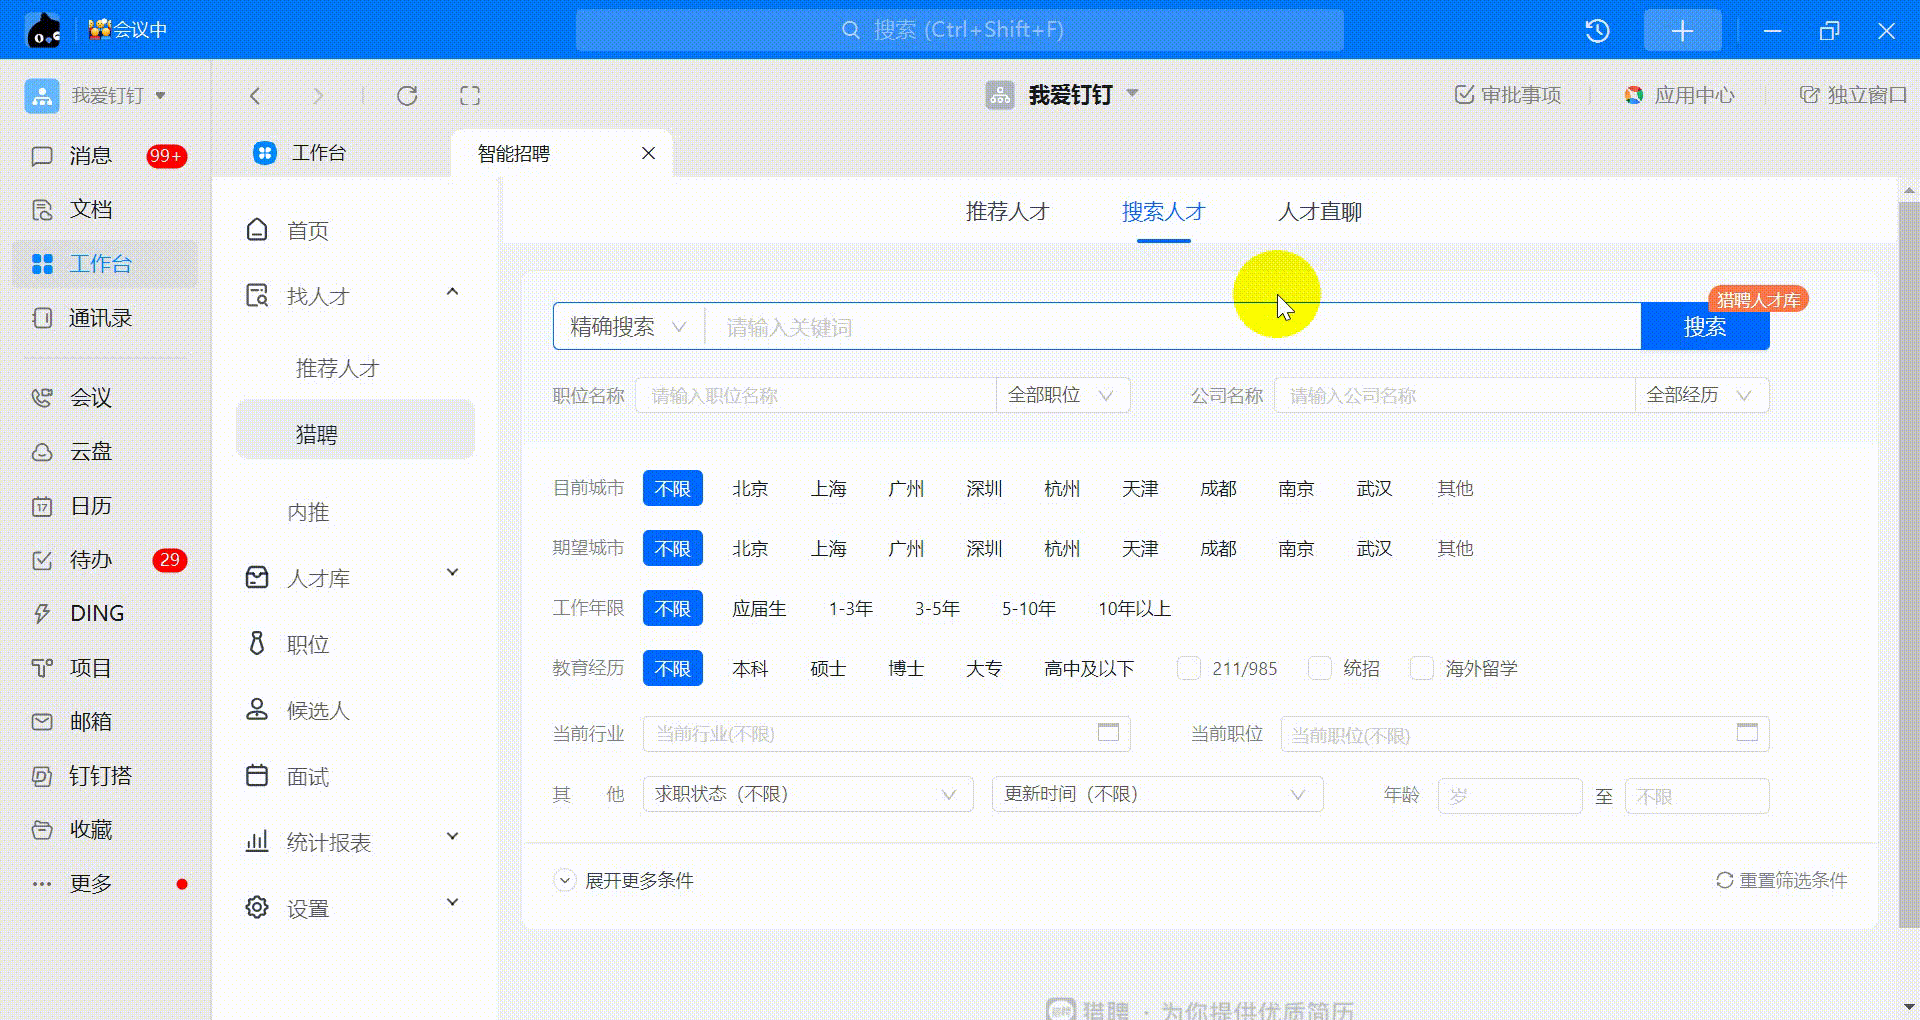Click the fullscreen expand icon
This screenshot has height=1020, width=1920.
coord(470,96)
